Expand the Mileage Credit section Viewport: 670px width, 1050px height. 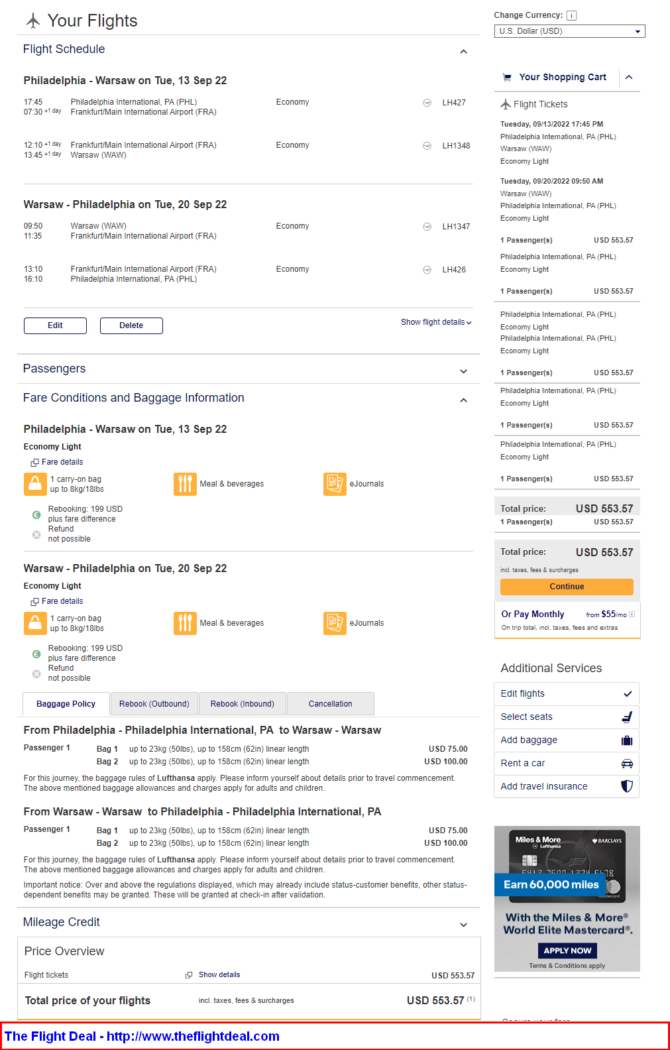click(463, 925)
